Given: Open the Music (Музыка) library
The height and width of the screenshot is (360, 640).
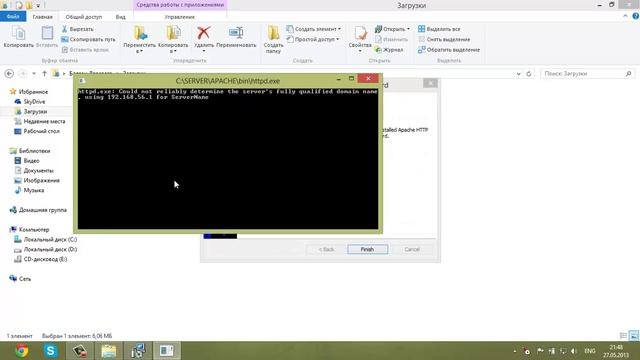Looking at the screenshot, I should [29, 190].
